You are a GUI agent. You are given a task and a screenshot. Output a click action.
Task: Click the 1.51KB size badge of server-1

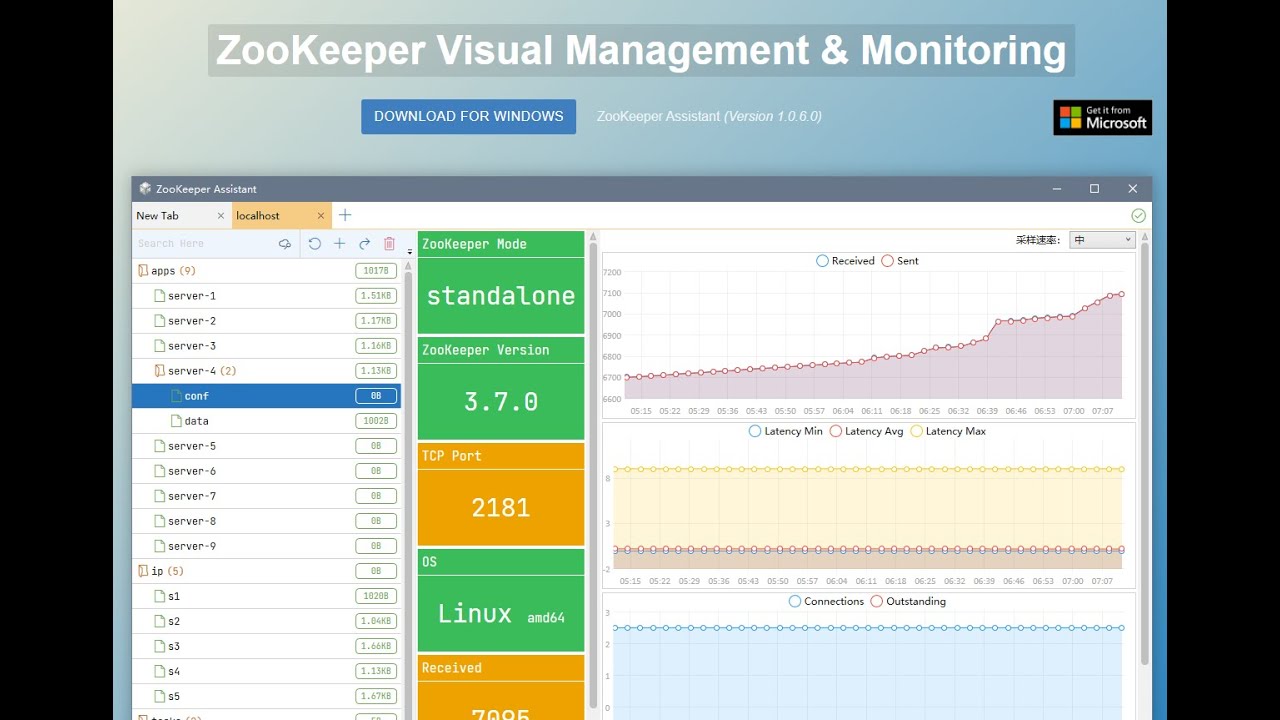376,296
